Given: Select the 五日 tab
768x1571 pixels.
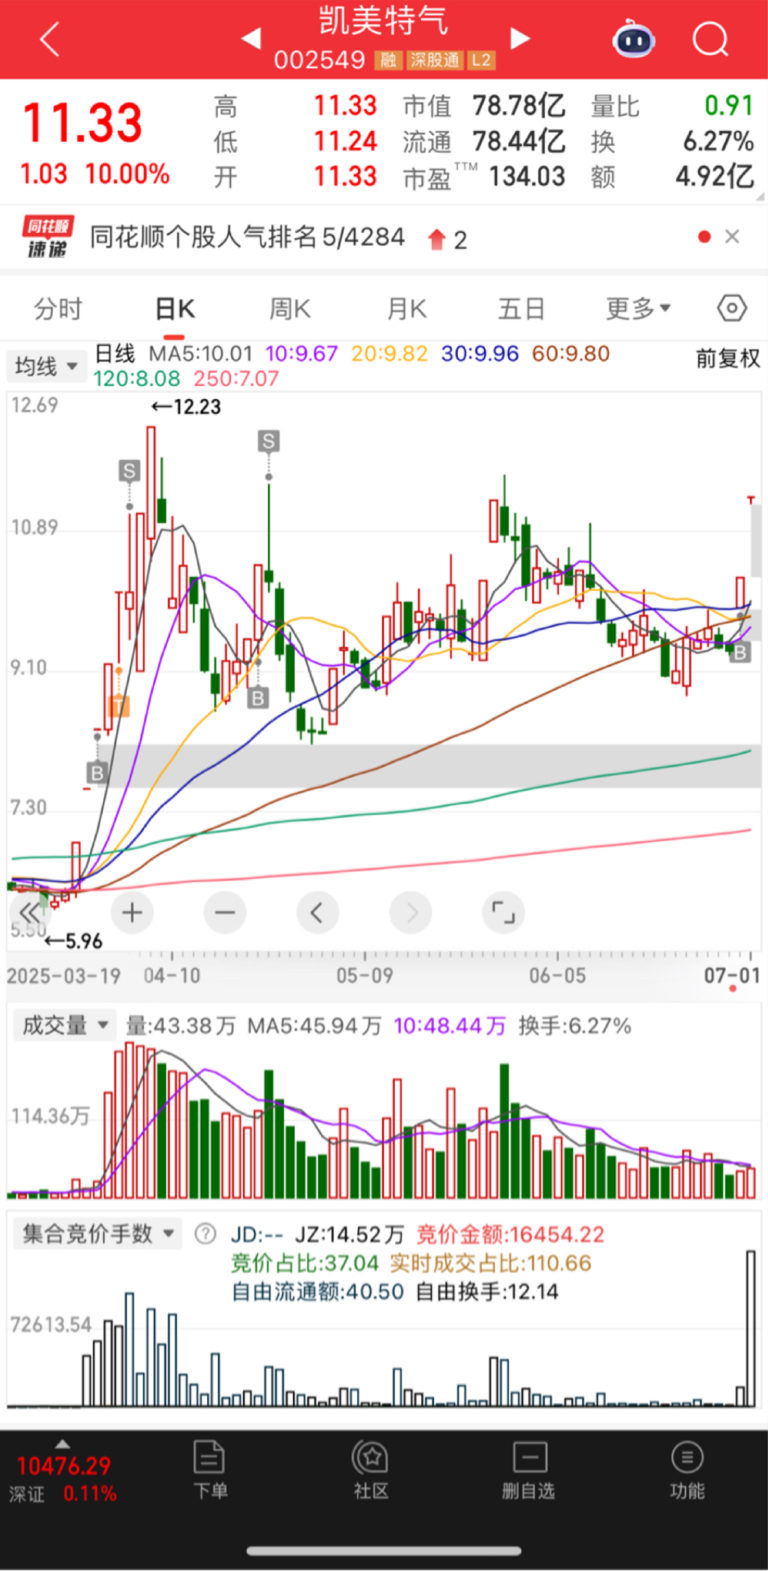Looking at the screenshot, I should pyautogui.click(x=522, y=309).
